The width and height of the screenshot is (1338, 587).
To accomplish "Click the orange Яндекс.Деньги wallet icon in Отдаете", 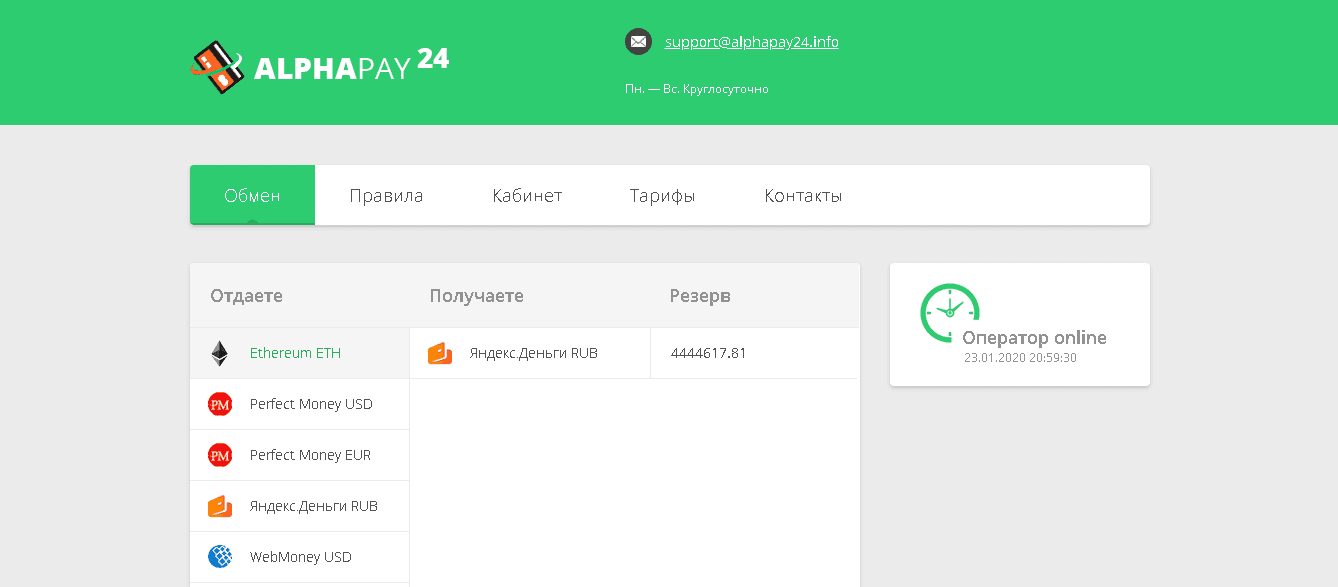I will click(219, 506).
